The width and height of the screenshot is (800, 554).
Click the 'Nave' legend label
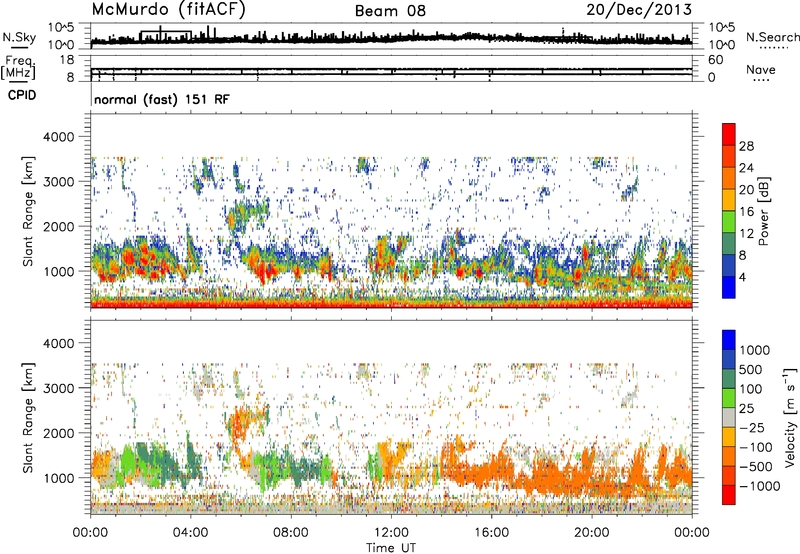click(761, 70)
